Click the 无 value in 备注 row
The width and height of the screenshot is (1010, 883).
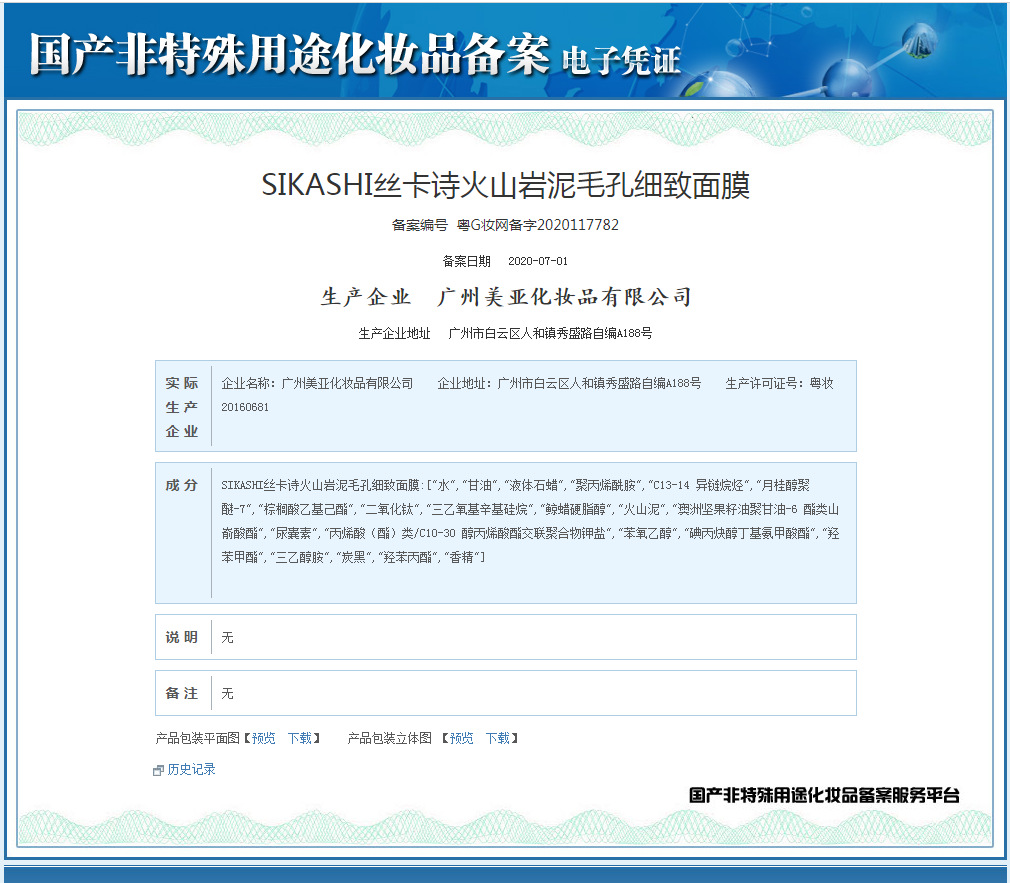[x=227, y=694]
